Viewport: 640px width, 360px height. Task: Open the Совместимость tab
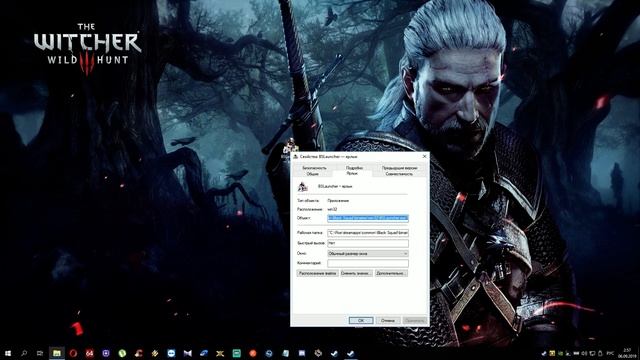pyautogui.click(x=399, y=174)
